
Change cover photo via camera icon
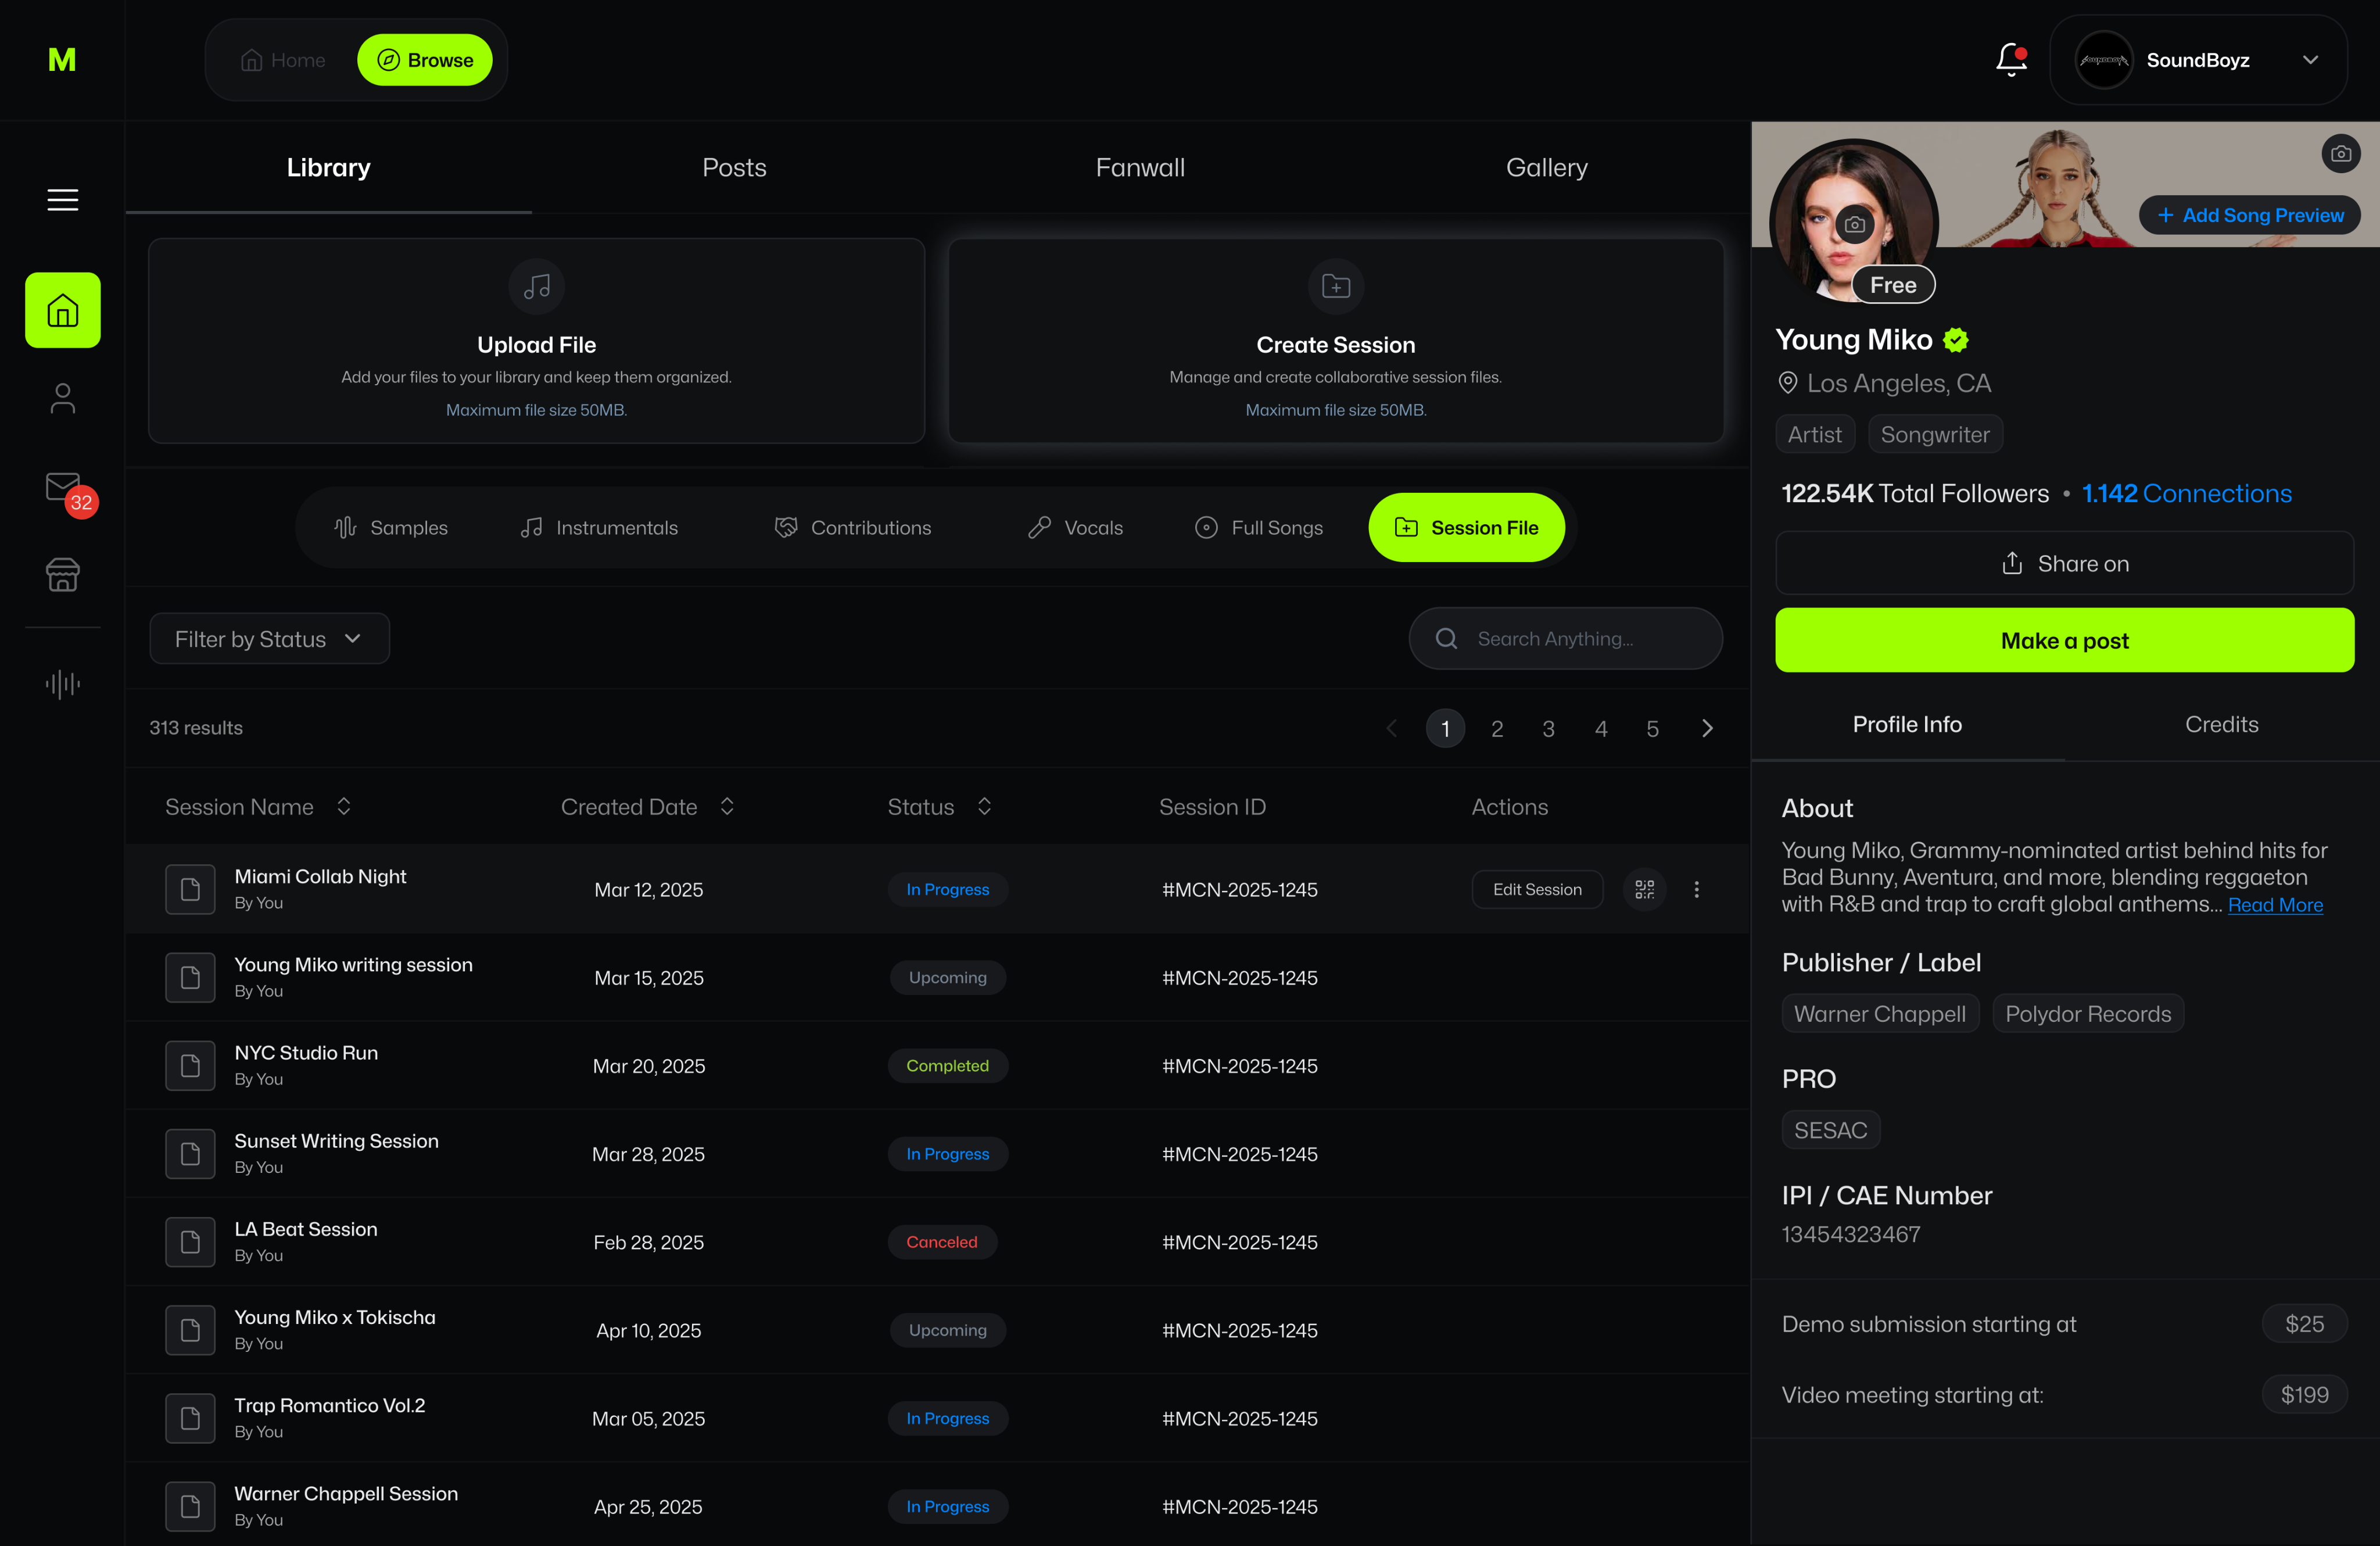[x=2340, y=154]
